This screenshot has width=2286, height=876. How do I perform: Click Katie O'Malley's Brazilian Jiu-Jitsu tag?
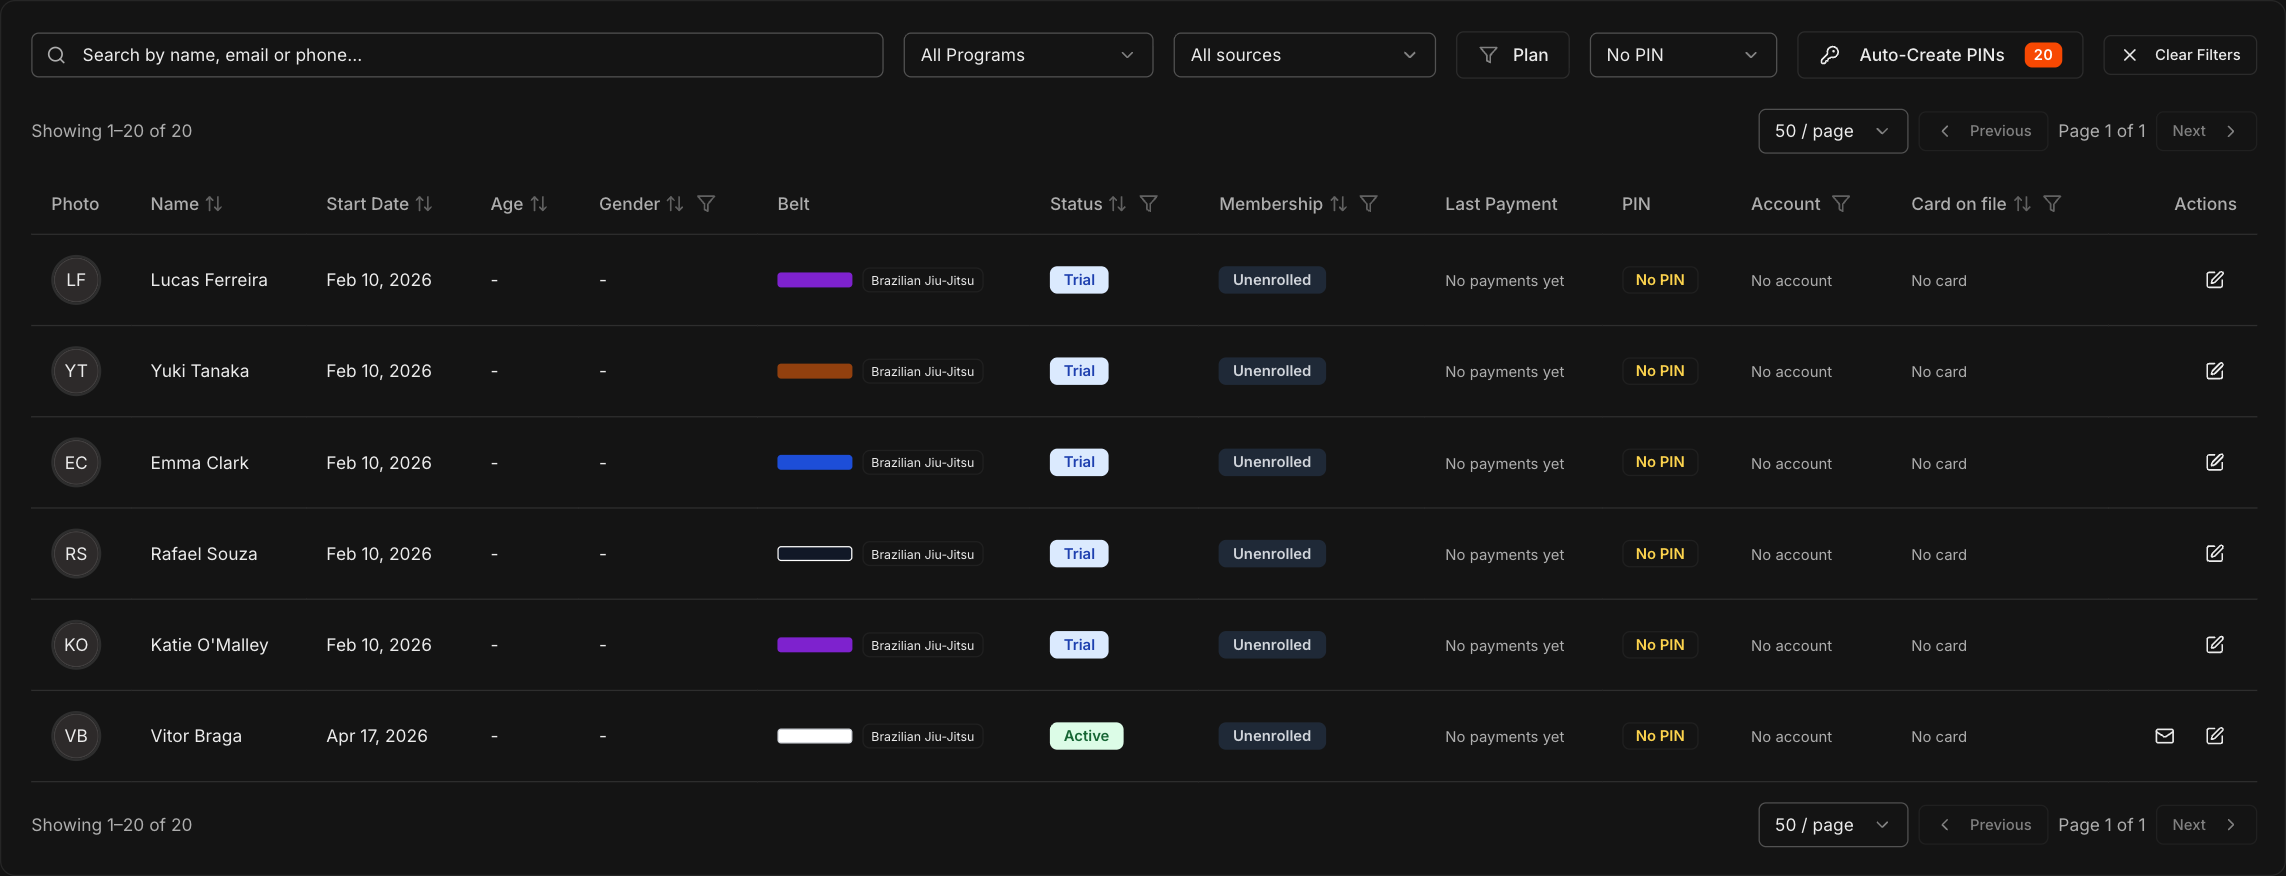pyautogui.click(x=923, y=645)
